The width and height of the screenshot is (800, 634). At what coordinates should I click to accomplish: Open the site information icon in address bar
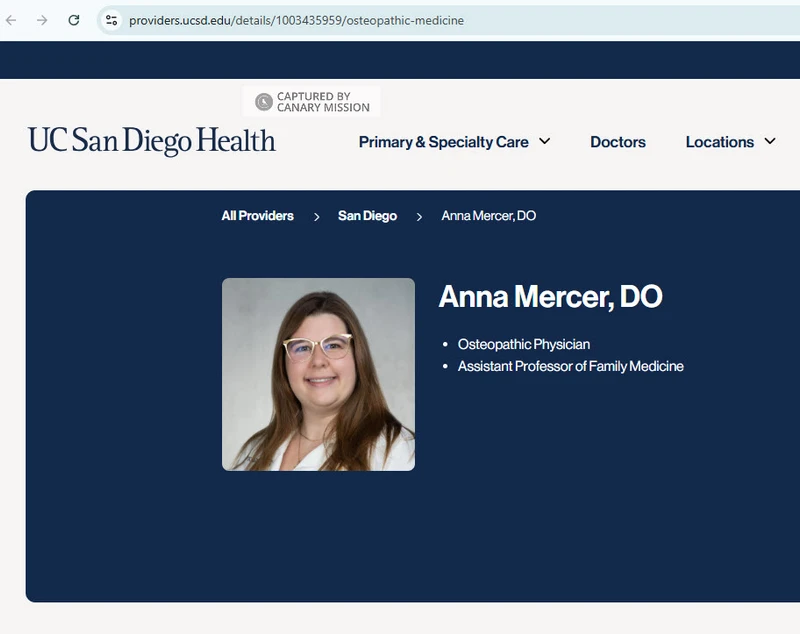pos(111,20)
